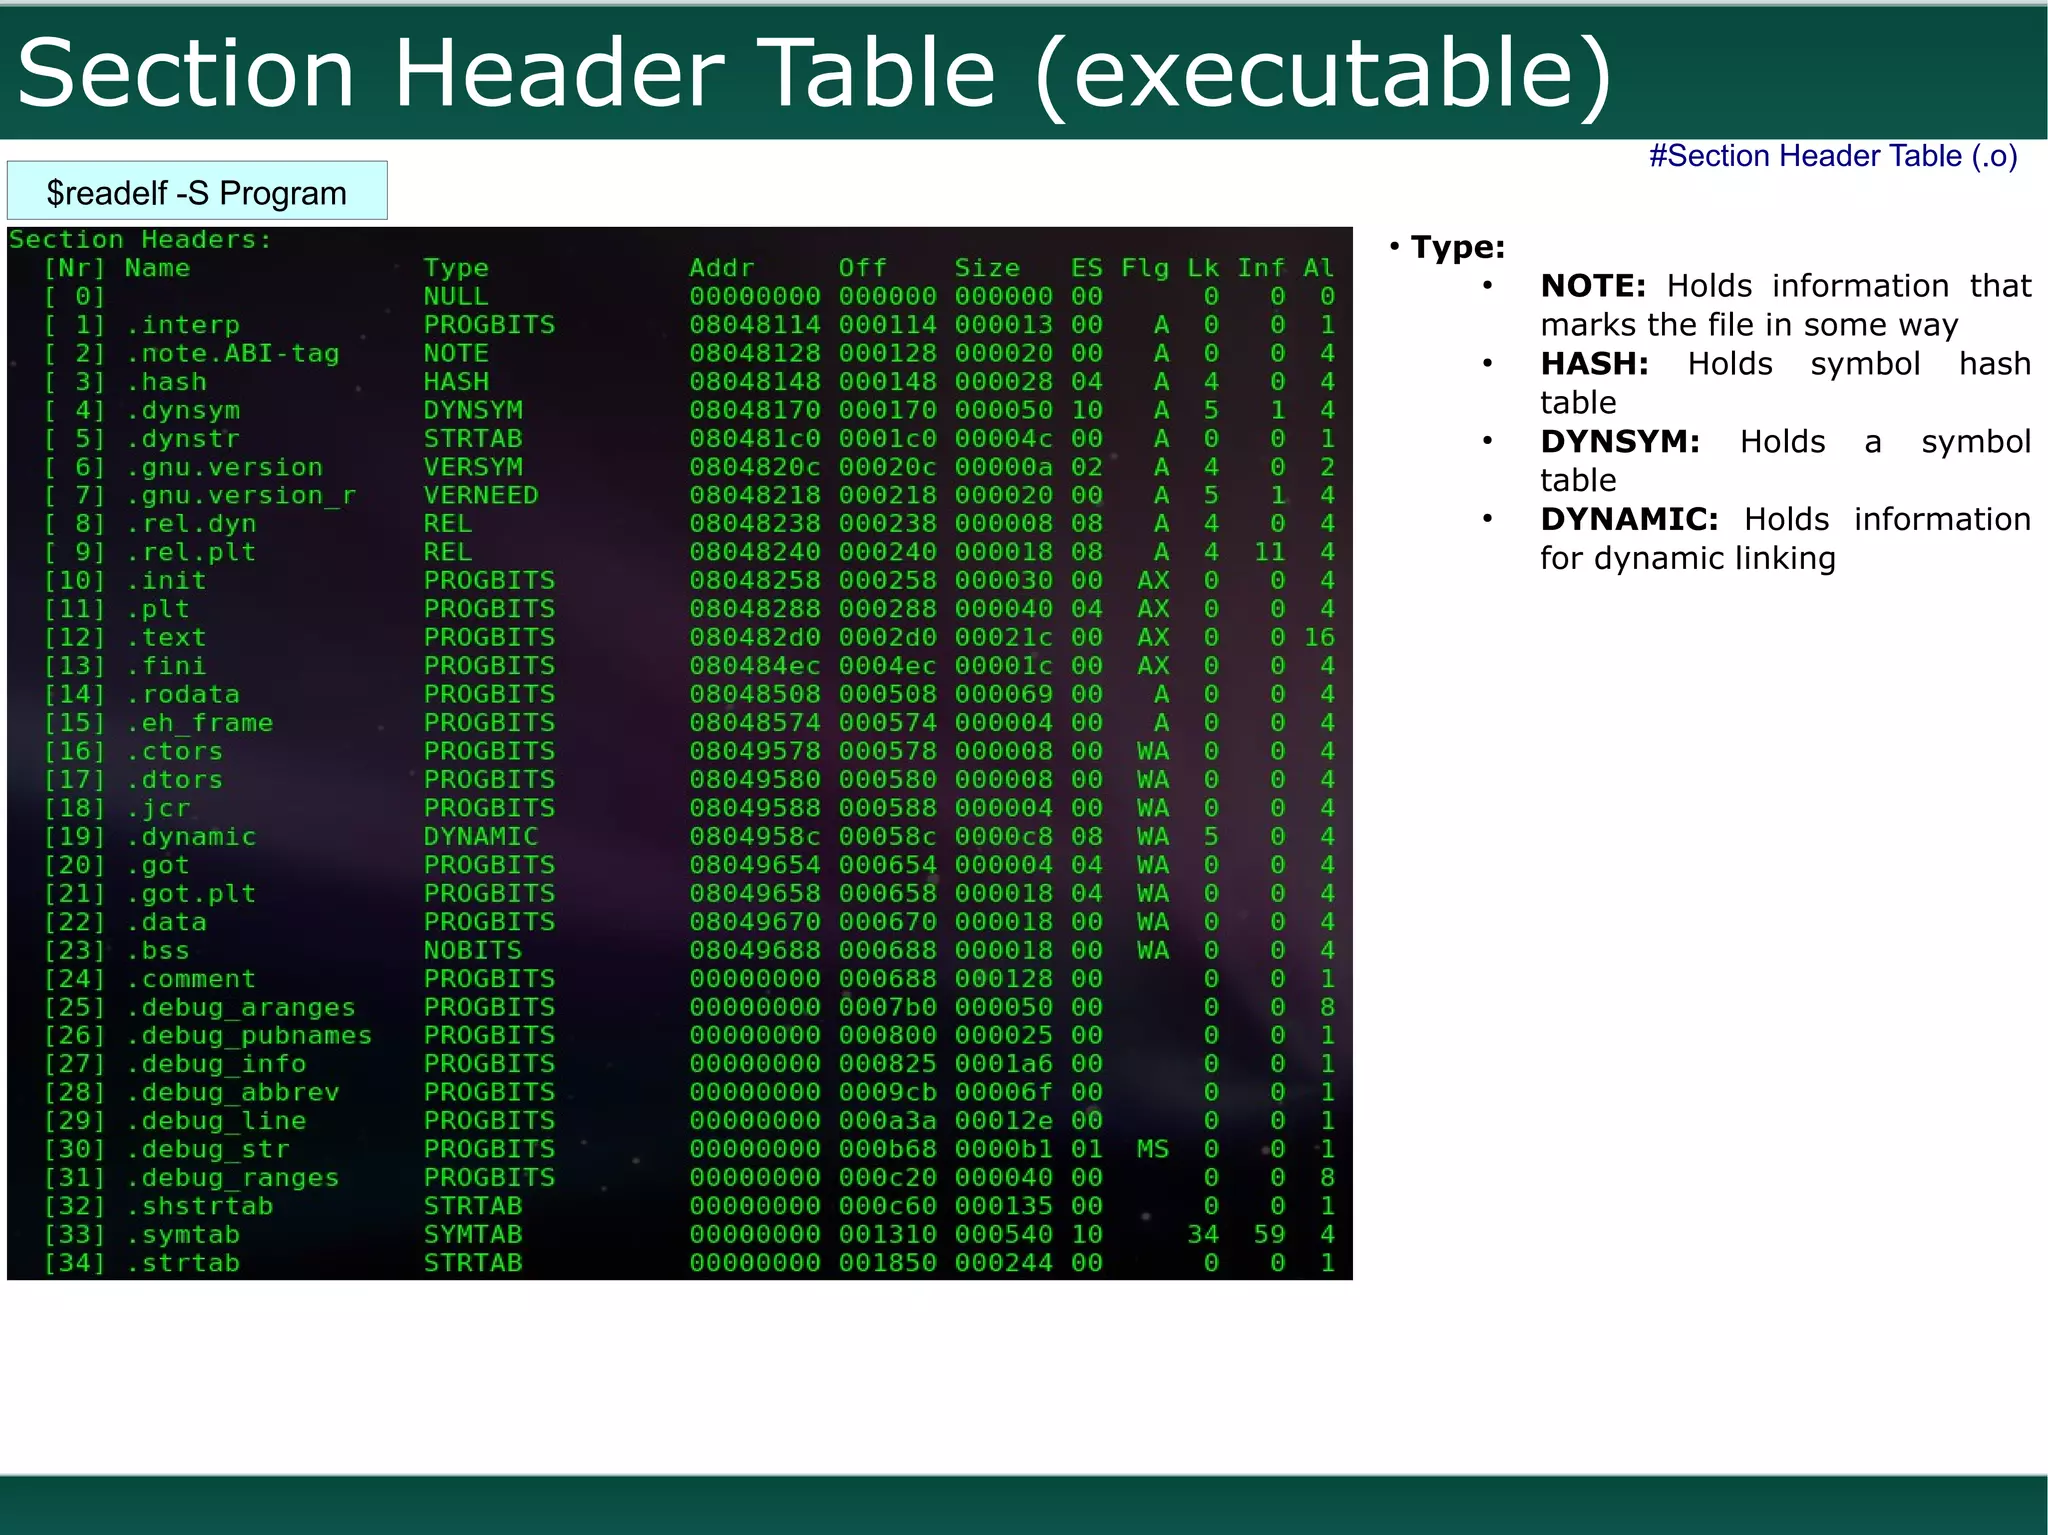The height and width of the screenshot is (1535, 2048).
Task: Click the .gnu.version section name
Action: pos(225,467)
